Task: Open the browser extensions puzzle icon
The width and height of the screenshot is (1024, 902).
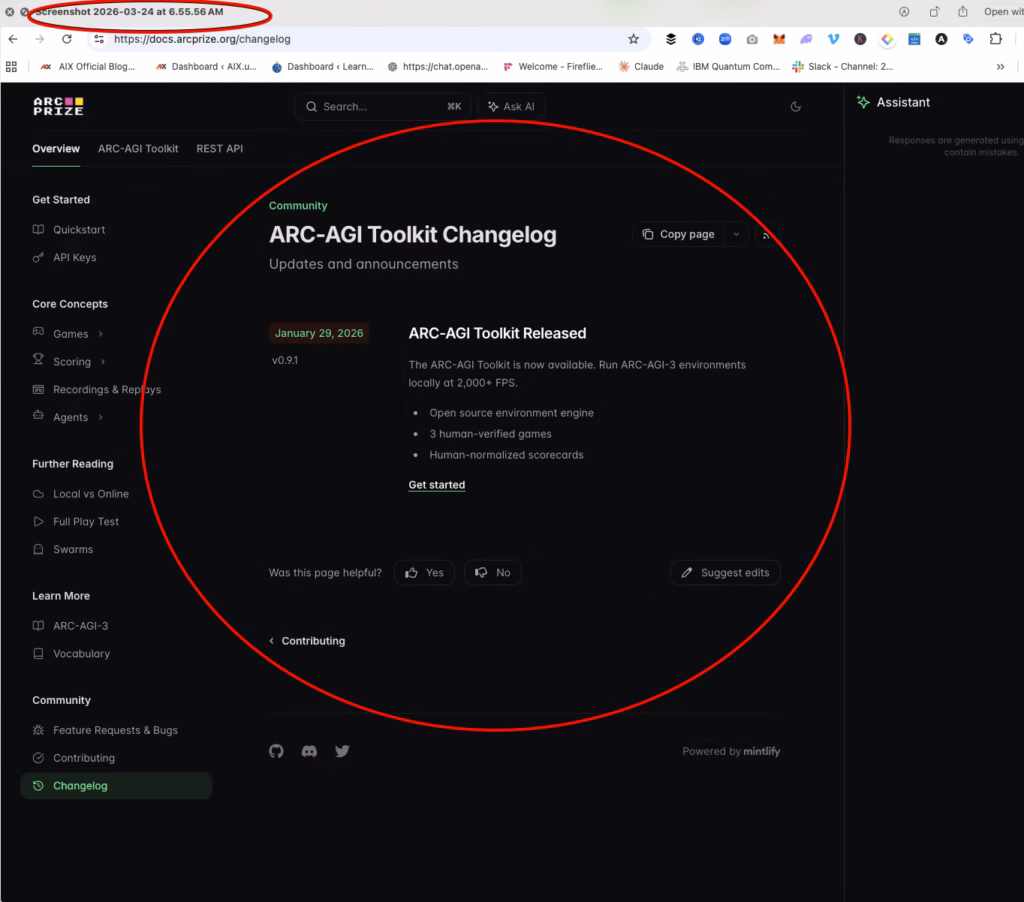Action: (x=996, y=39)
